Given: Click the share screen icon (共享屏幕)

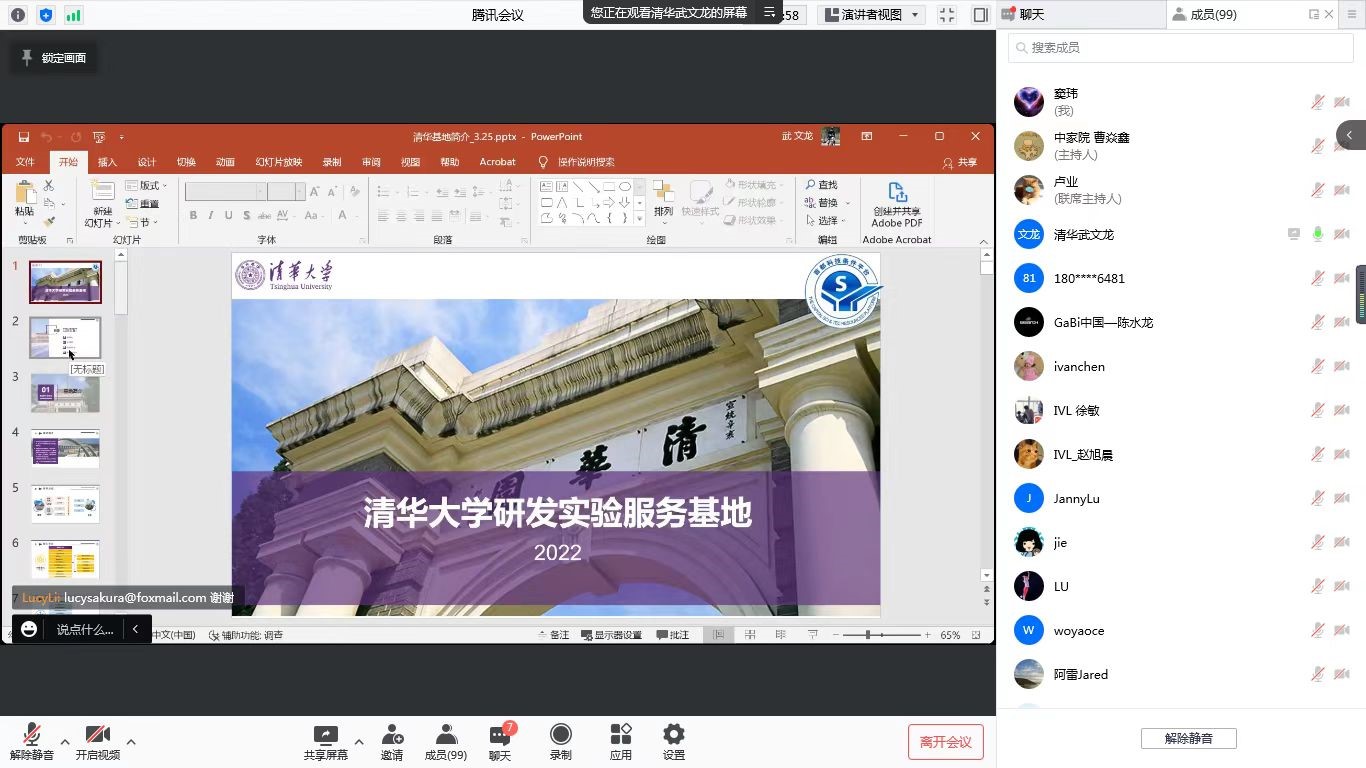Looking at the screenshot, I should [x=326, y=736].
